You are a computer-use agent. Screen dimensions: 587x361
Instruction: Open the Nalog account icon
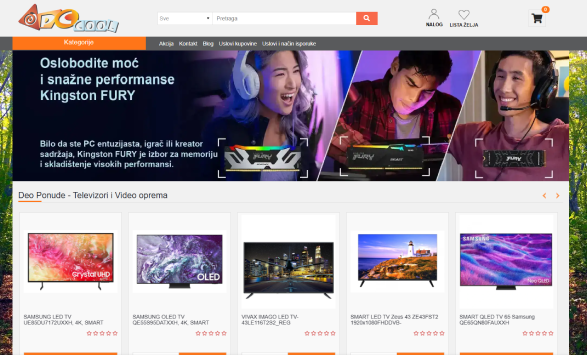[x=434, y=18]
